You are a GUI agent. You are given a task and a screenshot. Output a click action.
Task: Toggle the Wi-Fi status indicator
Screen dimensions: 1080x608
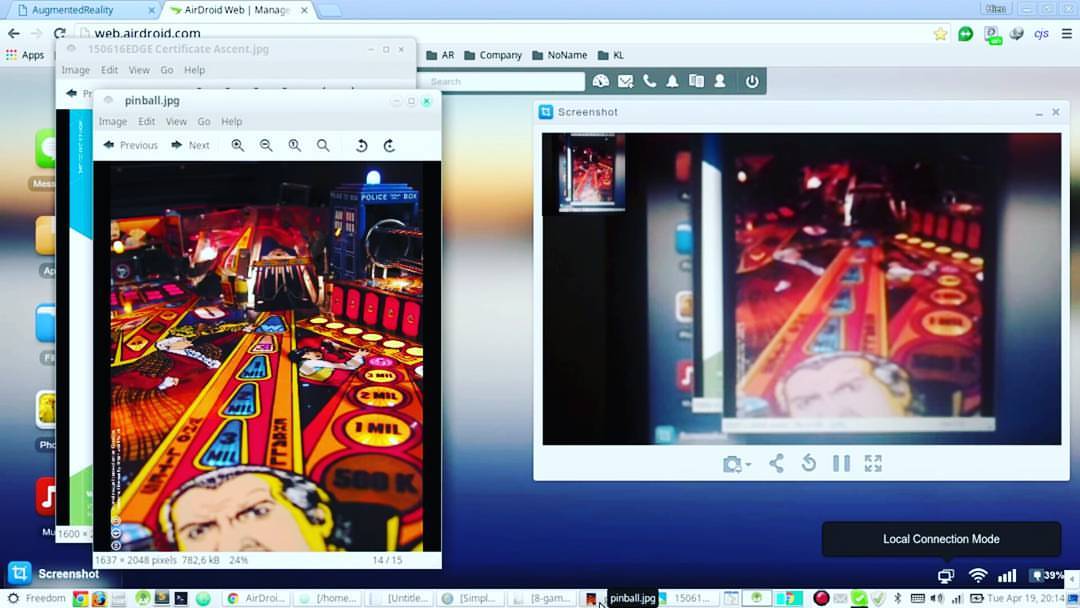pyautogui.click(x=977, y=575)
